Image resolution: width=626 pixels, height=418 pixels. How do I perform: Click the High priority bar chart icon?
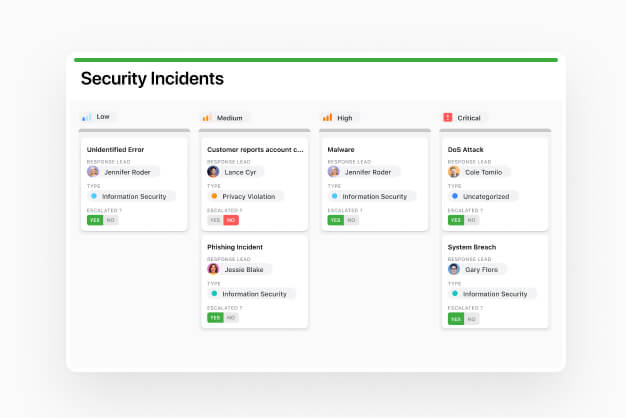327,118
